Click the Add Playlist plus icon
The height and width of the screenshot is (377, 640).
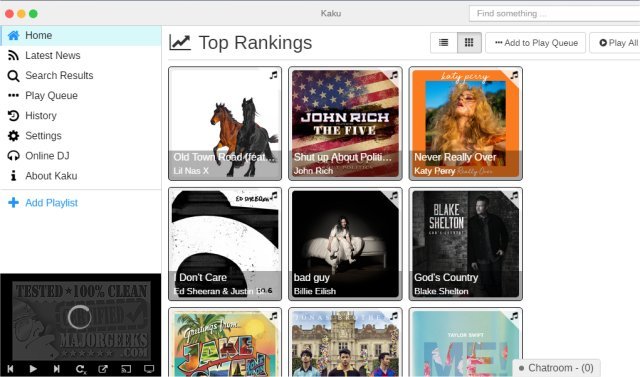tap(13, 203)
